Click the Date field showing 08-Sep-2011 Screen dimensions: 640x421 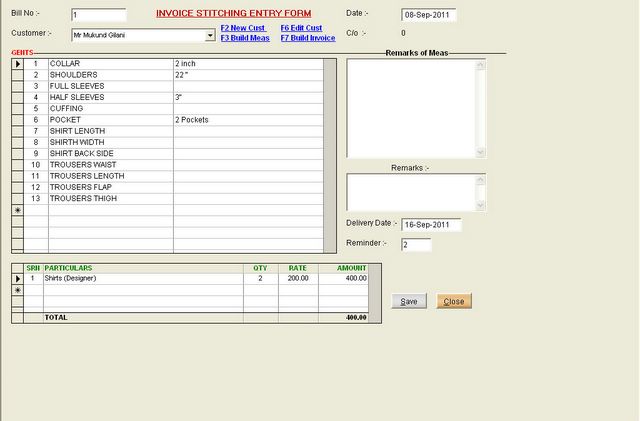tap(429, 15)
